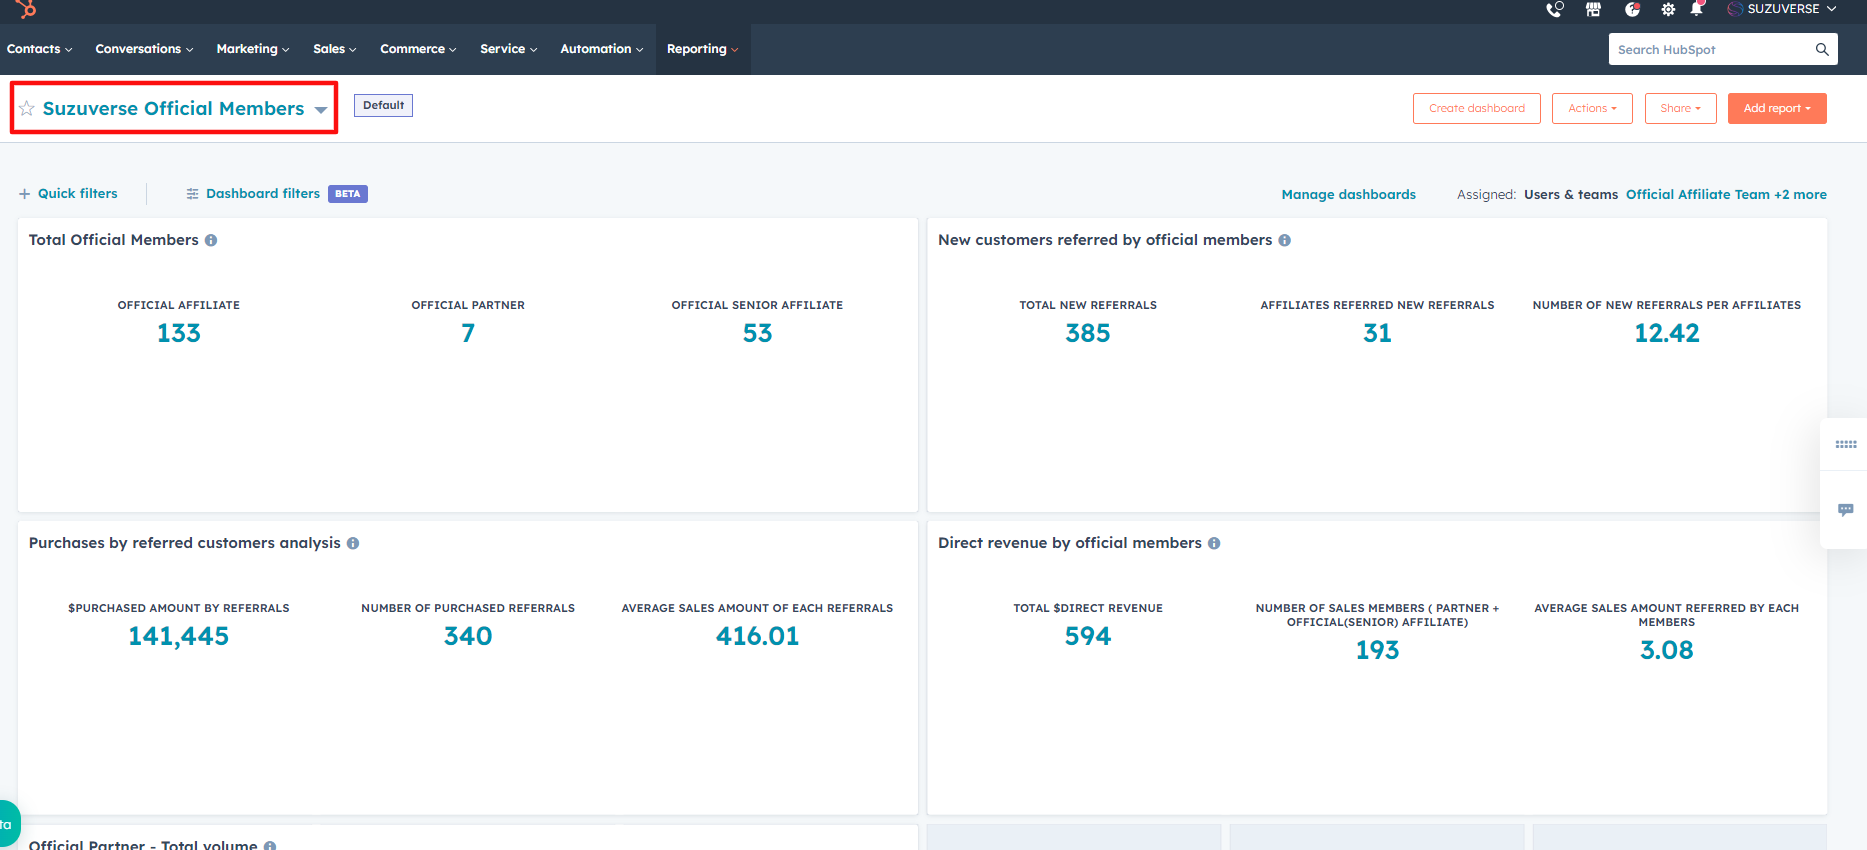This screenshot has height=850, width=1867.
Task: View notifications via the bell icon
Action: (x=1697, y=10)
